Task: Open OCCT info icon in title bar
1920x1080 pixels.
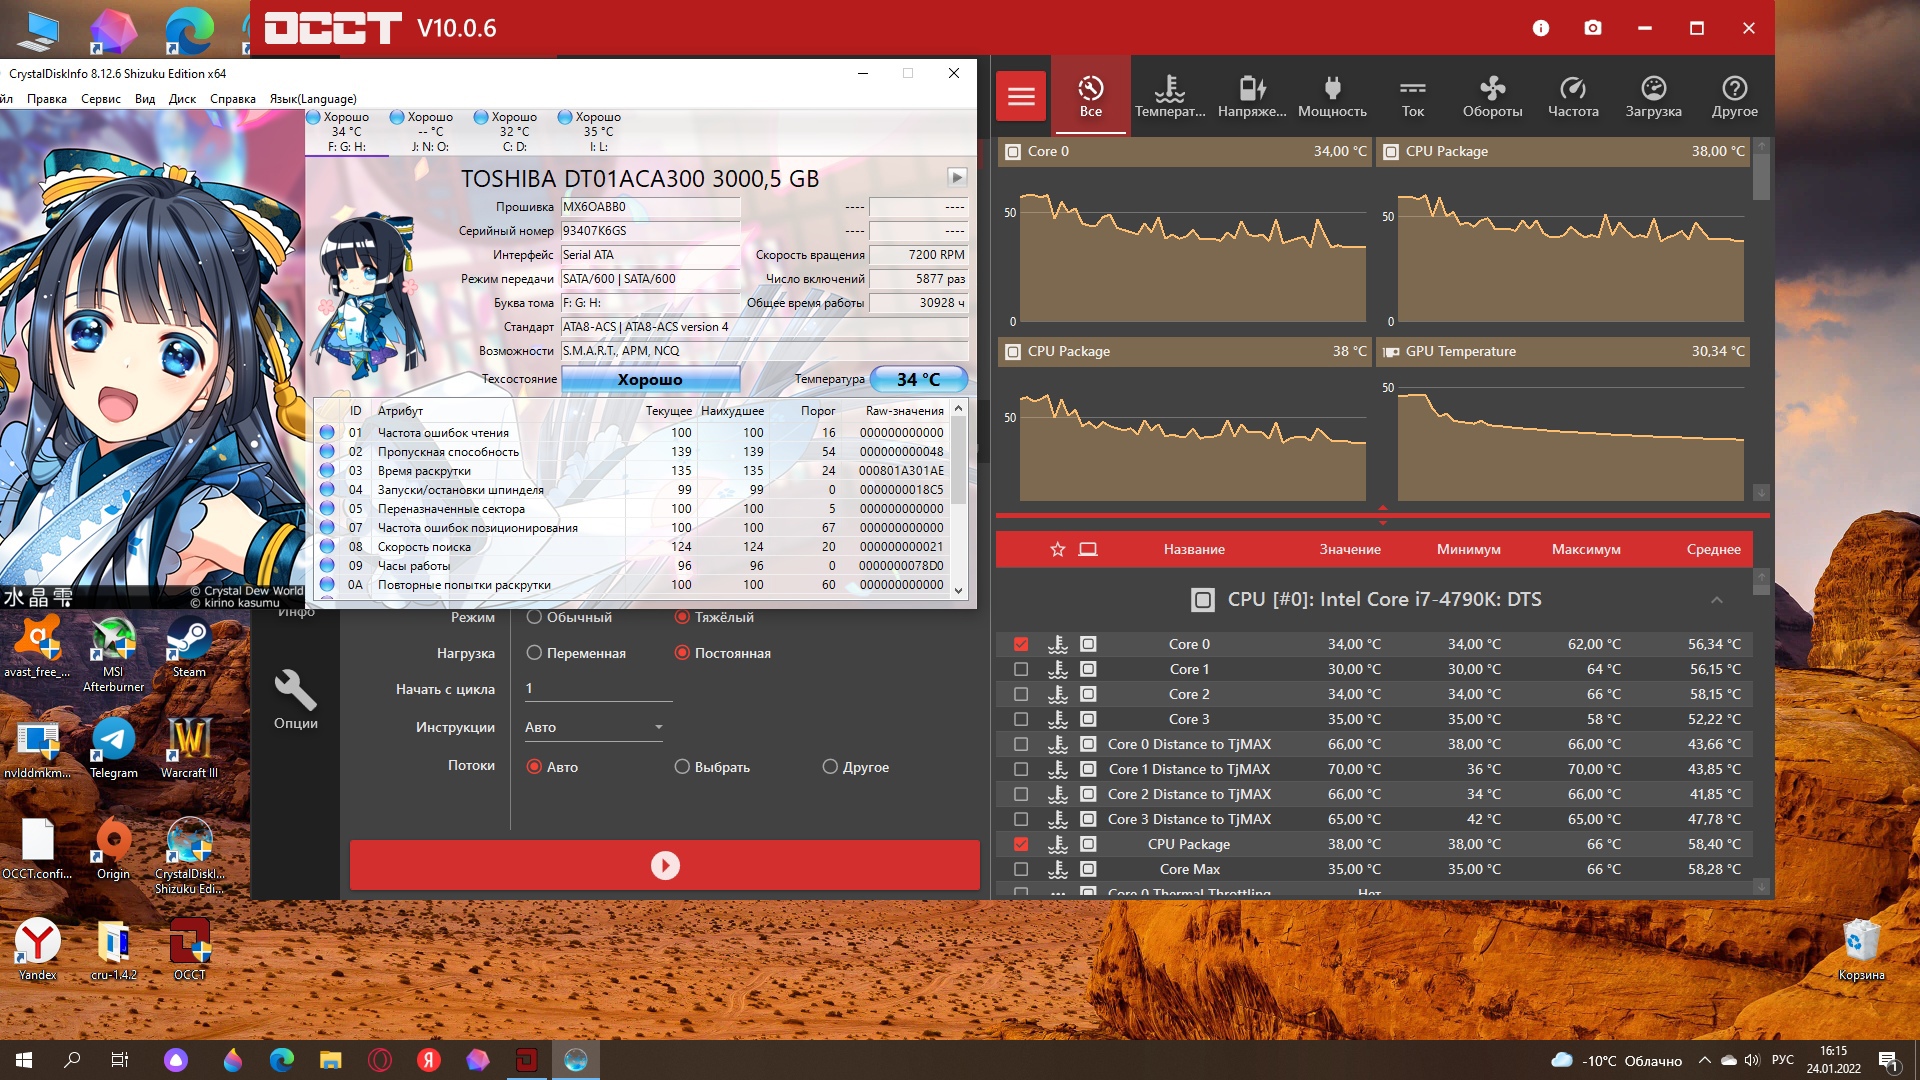Action: coord(1541,28)
